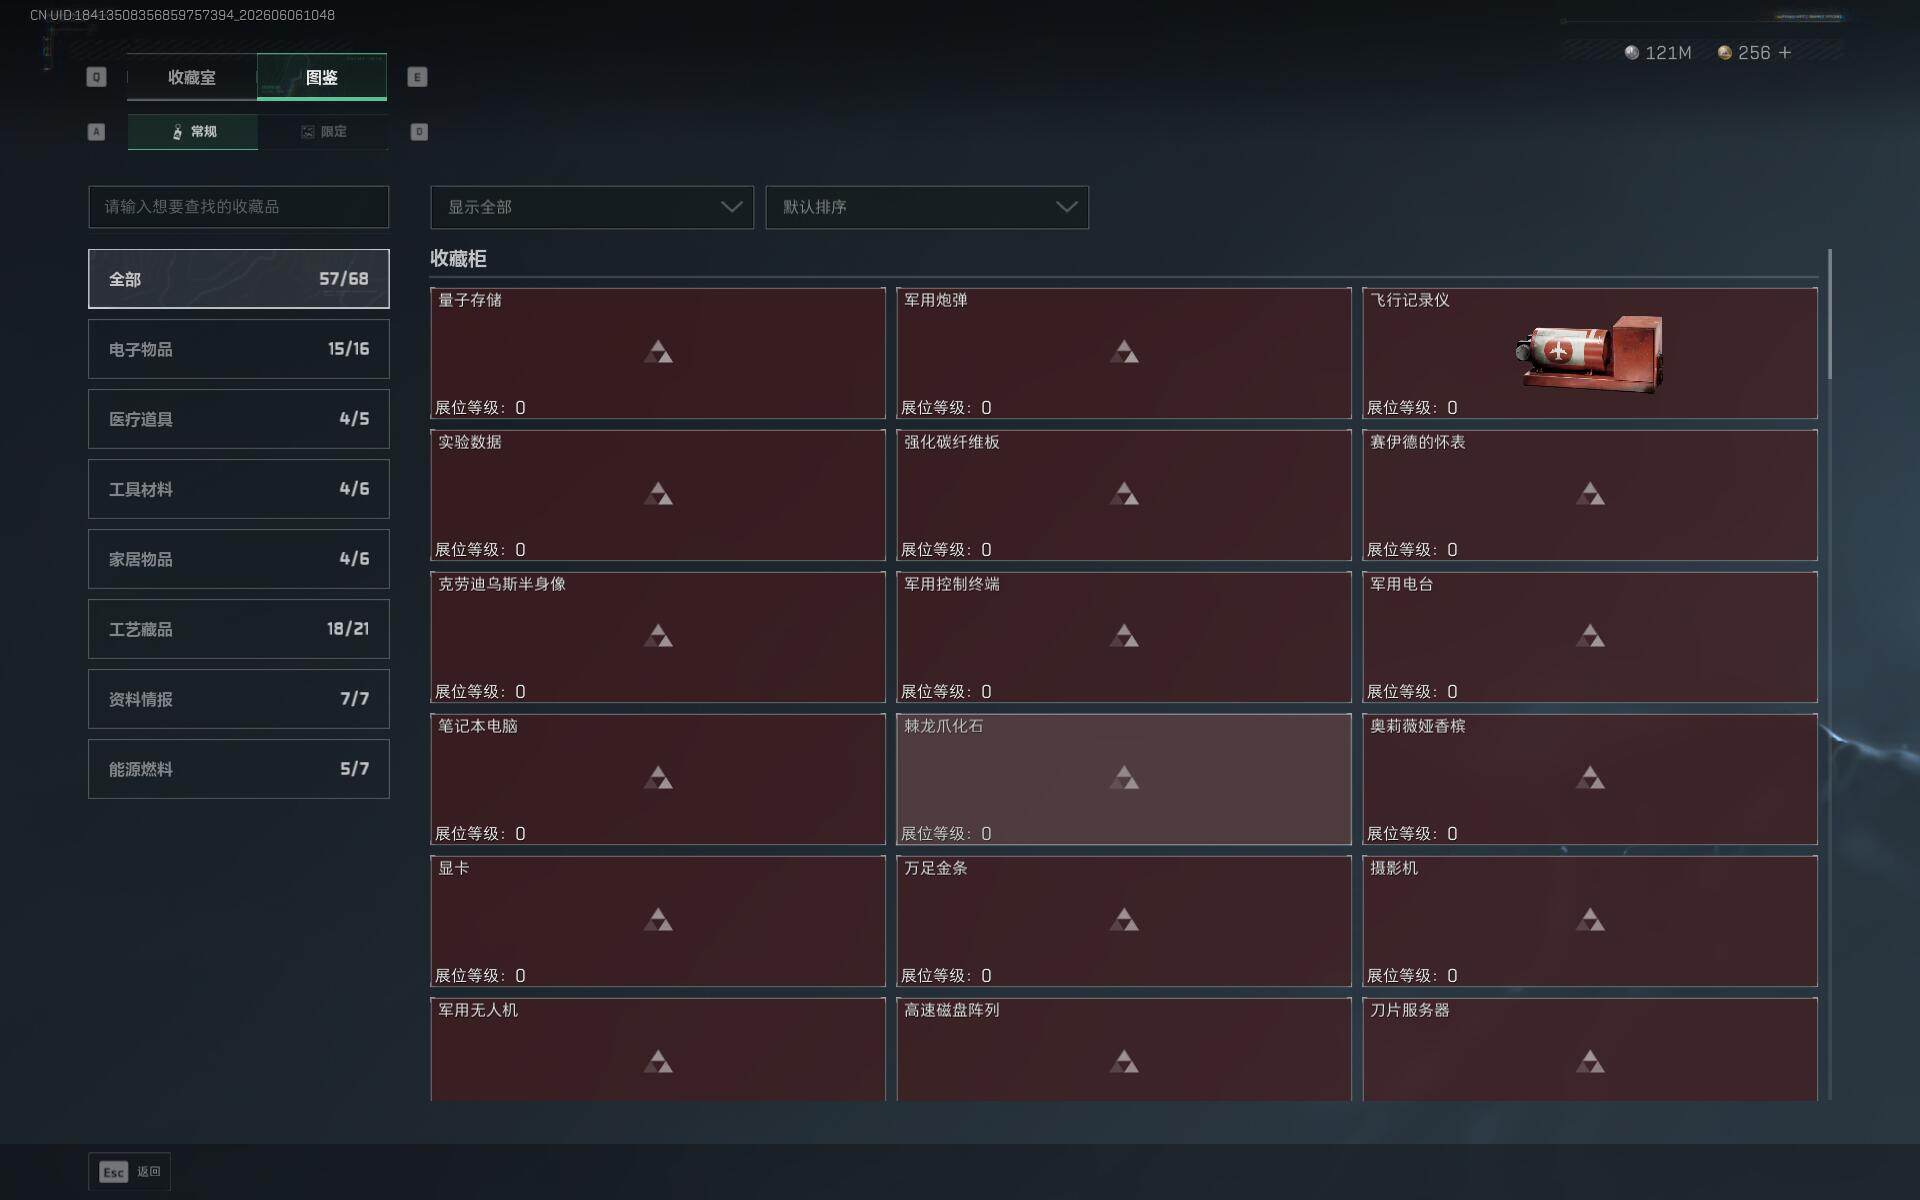
Task: Click the collection list vertical scrollbar
Action: (1830, 314)
